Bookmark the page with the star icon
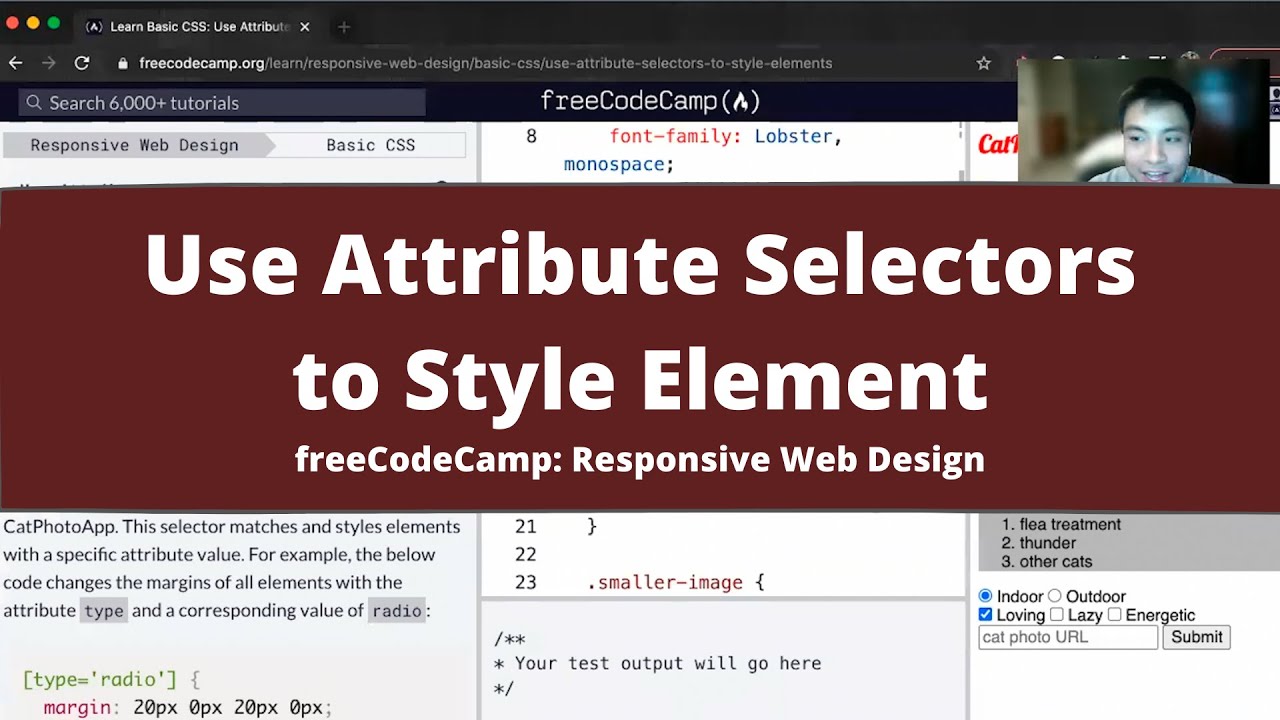This screenshot has width=1280, height=720. 983,63
